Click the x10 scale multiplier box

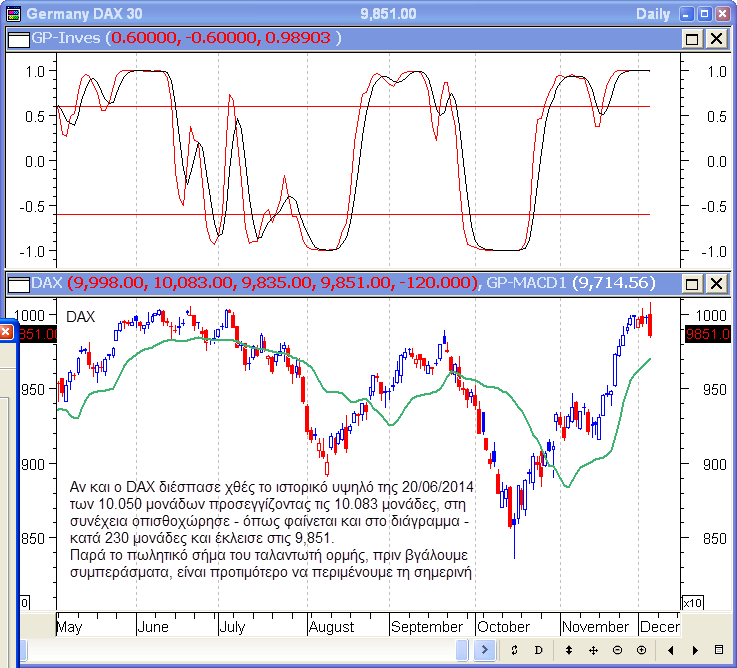point(691,602)
